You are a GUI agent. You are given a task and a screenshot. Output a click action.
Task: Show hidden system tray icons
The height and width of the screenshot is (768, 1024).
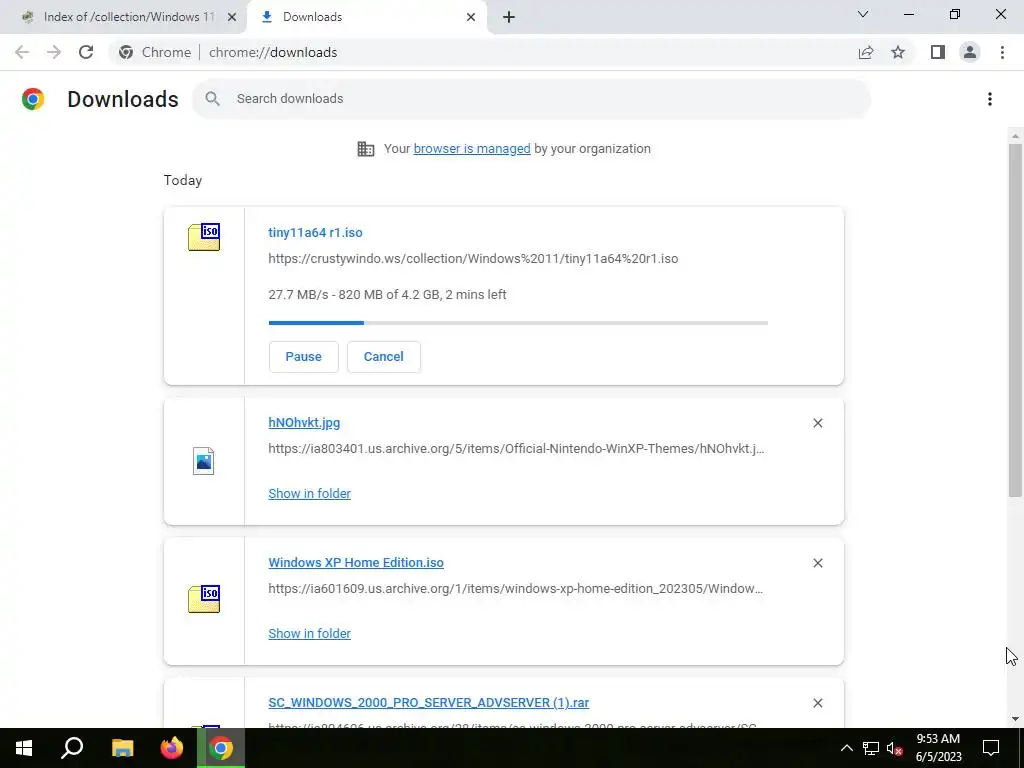pyautogui.click(x=846, y=748)
